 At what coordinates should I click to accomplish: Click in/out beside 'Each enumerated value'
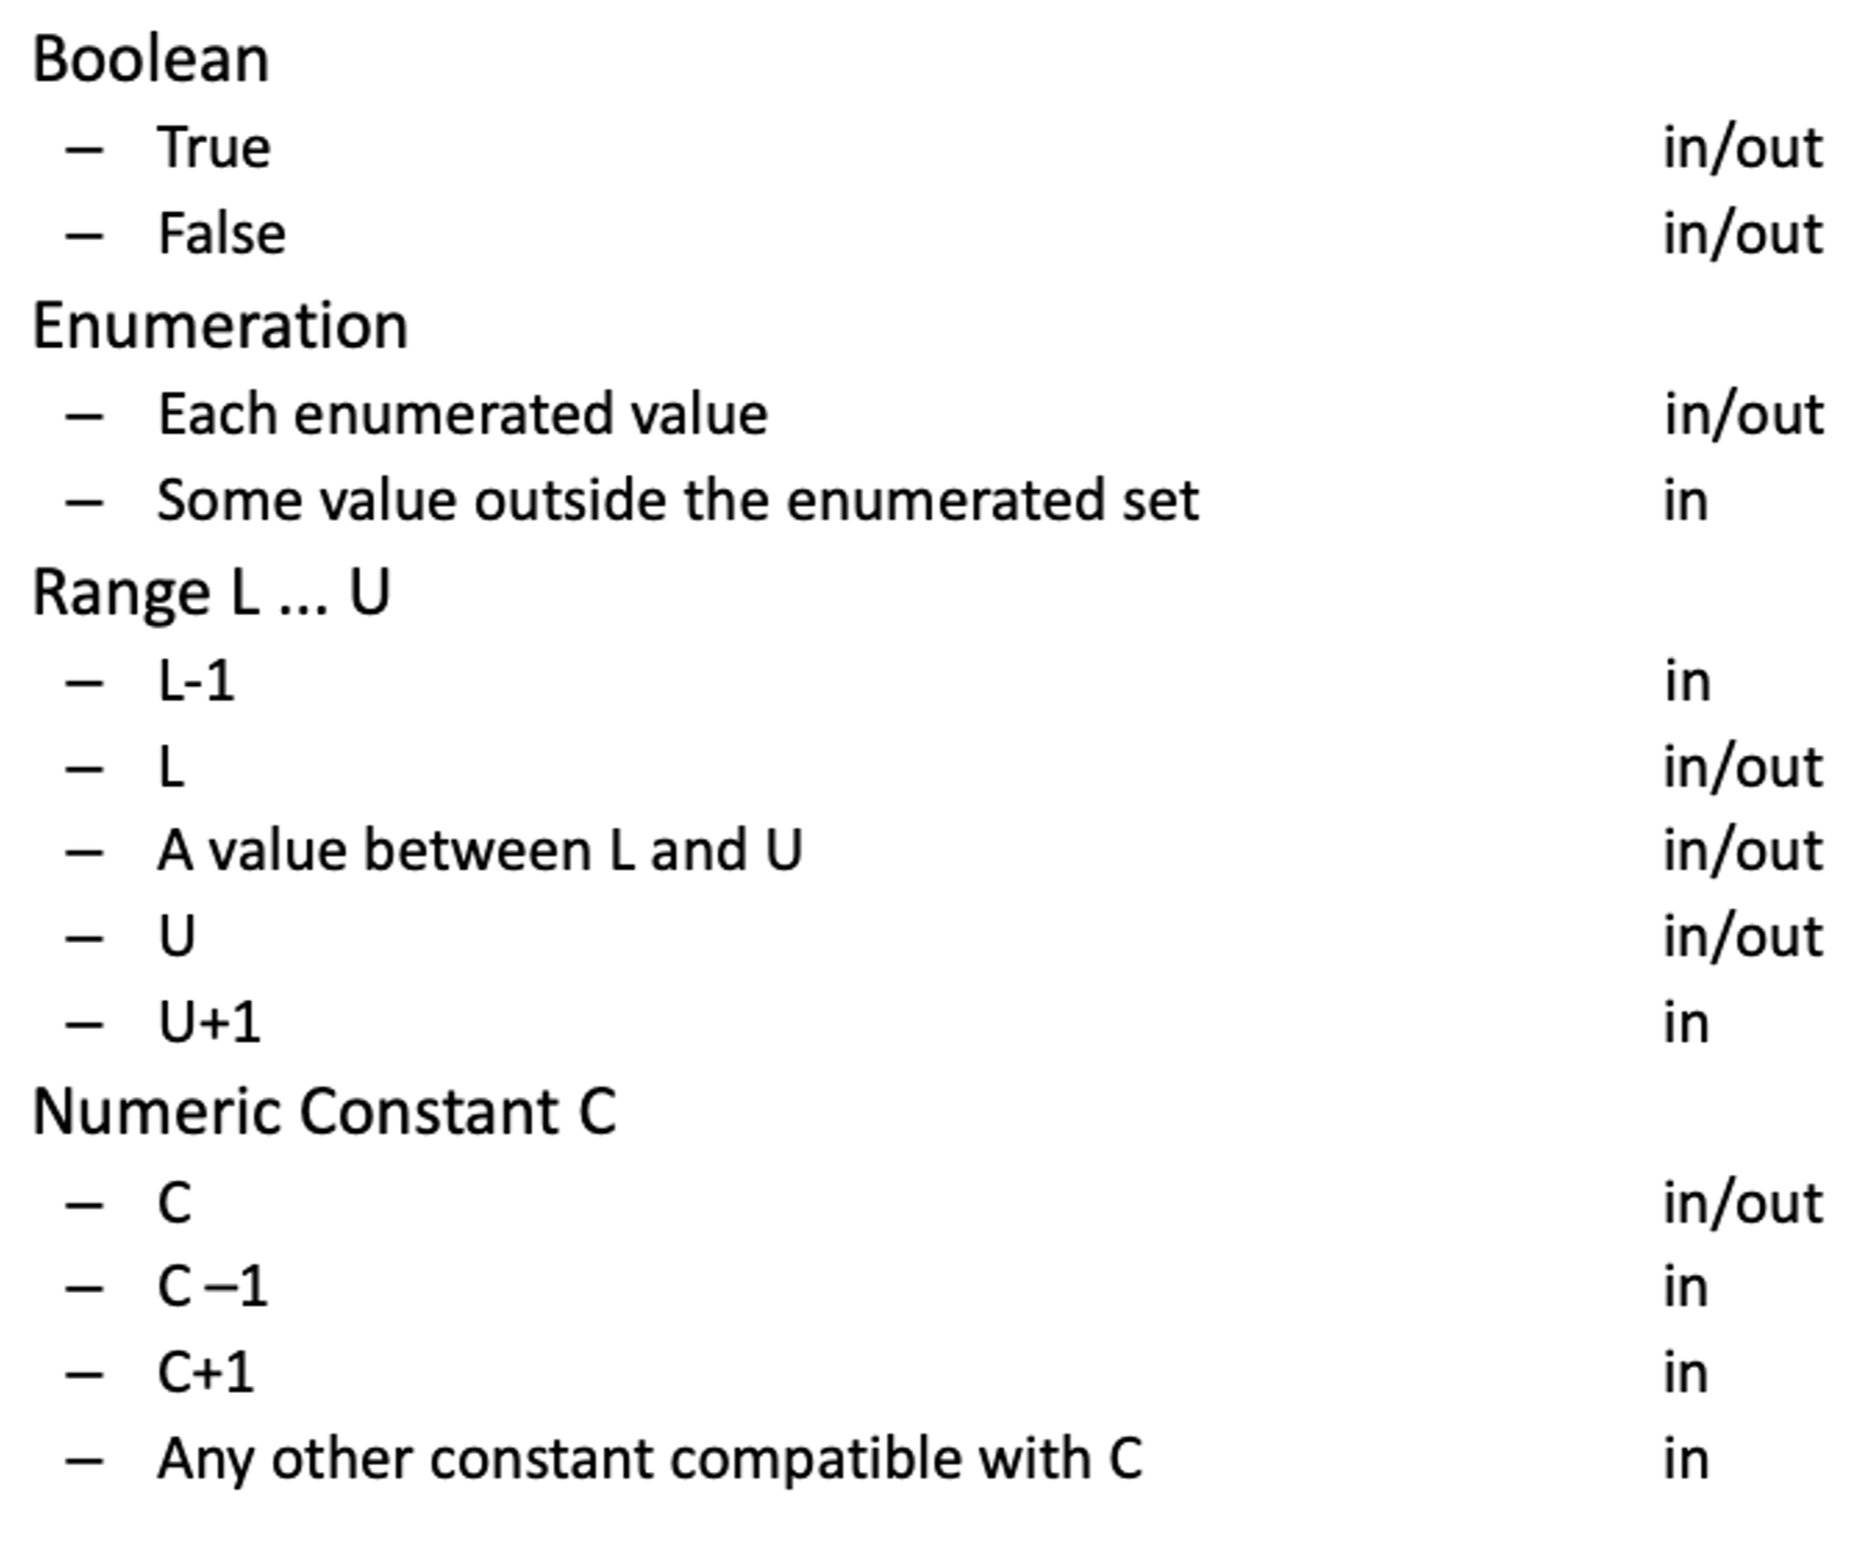[x=1743, y=414]
